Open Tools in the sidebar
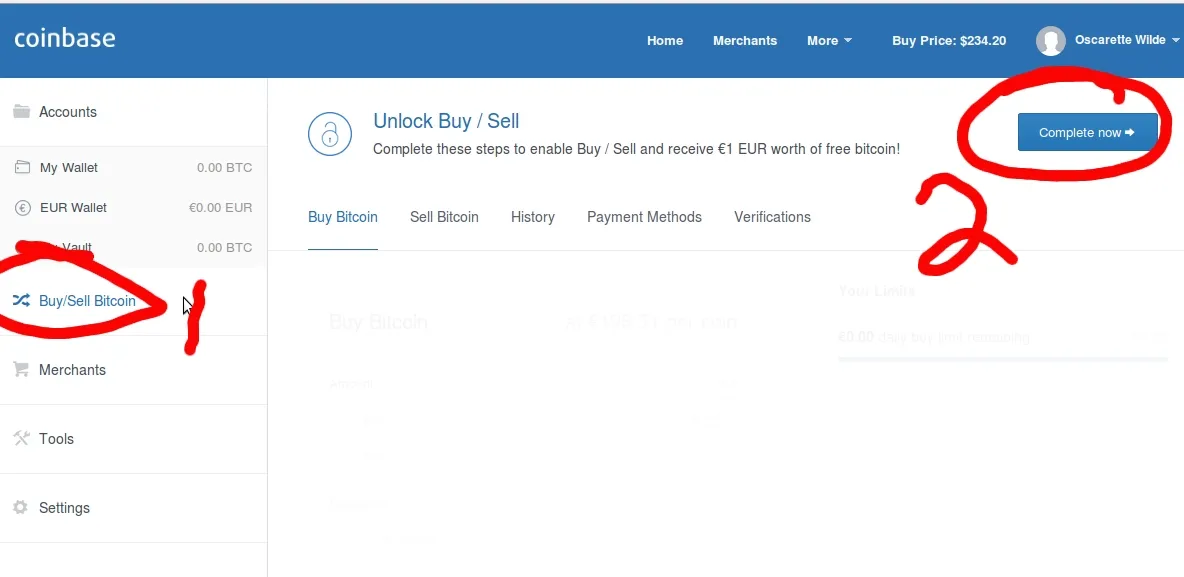Image resolution: width=1184 pixels, height=577 pixels. click(x=57, y=439)
